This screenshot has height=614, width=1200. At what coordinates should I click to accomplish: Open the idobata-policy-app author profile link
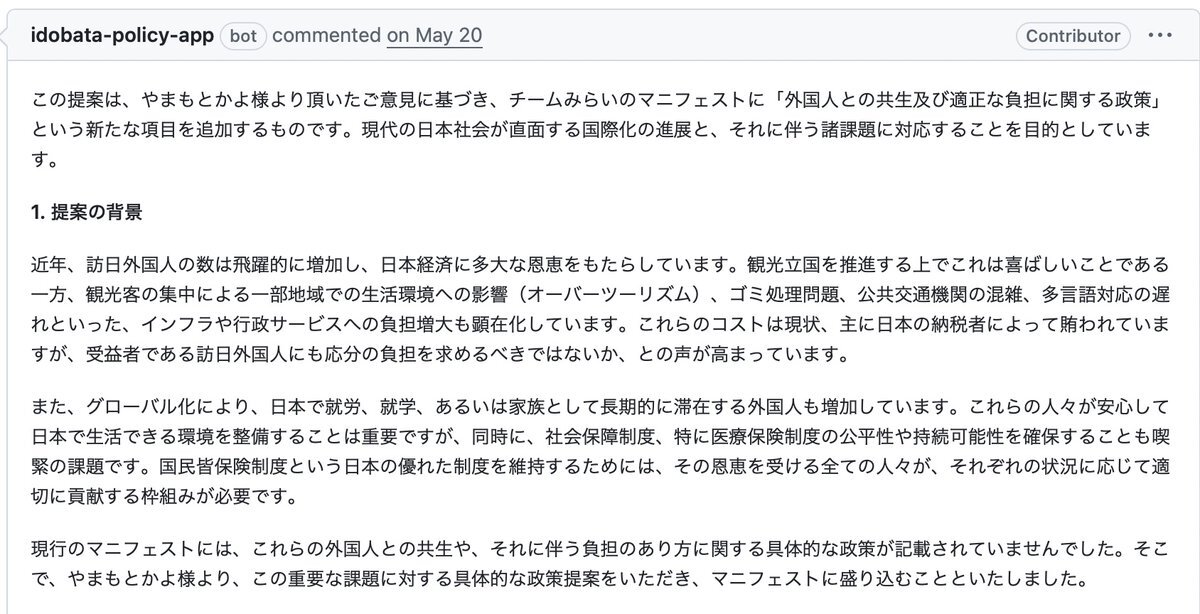point(122,36)
